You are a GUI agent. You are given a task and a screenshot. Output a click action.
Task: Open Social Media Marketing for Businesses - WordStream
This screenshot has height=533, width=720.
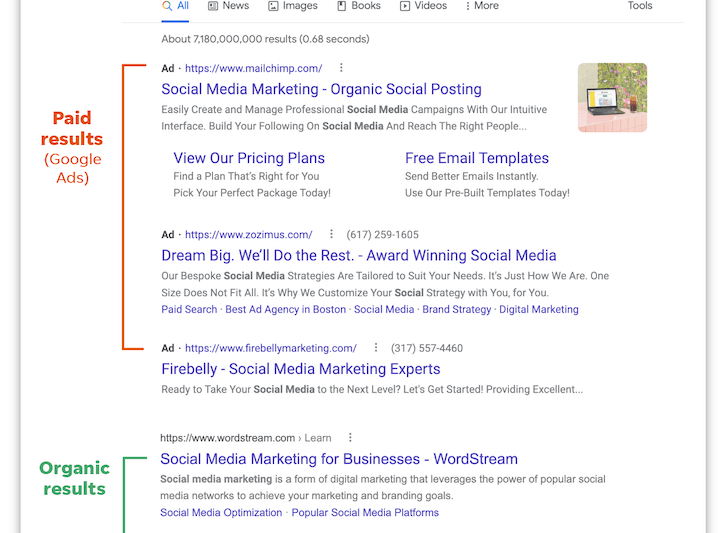coord(339,459)
